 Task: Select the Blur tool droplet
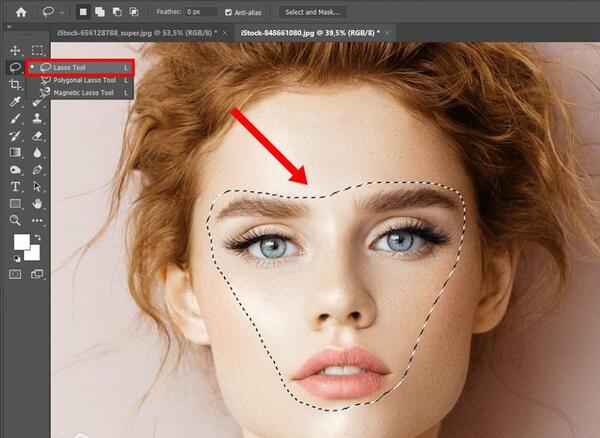pos(37,153)
